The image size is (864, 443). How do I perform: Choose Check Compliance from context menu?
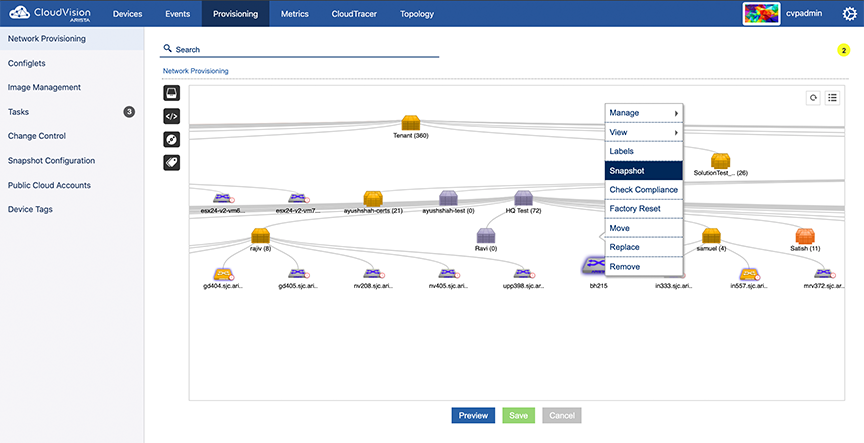click(x=644, y=190)
